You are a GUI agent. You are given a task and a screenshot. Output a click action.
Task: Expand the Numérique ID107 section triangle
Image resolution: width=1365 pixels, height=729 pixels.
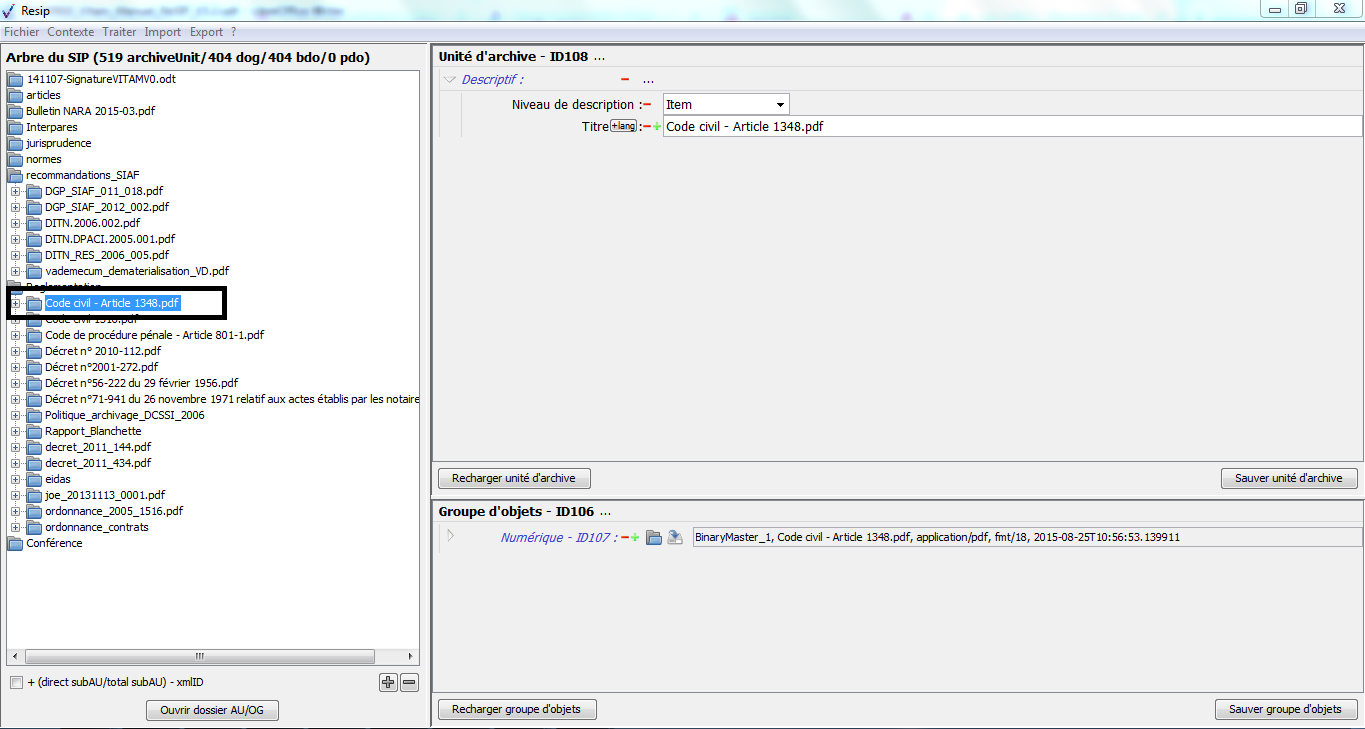pos(450,537)
